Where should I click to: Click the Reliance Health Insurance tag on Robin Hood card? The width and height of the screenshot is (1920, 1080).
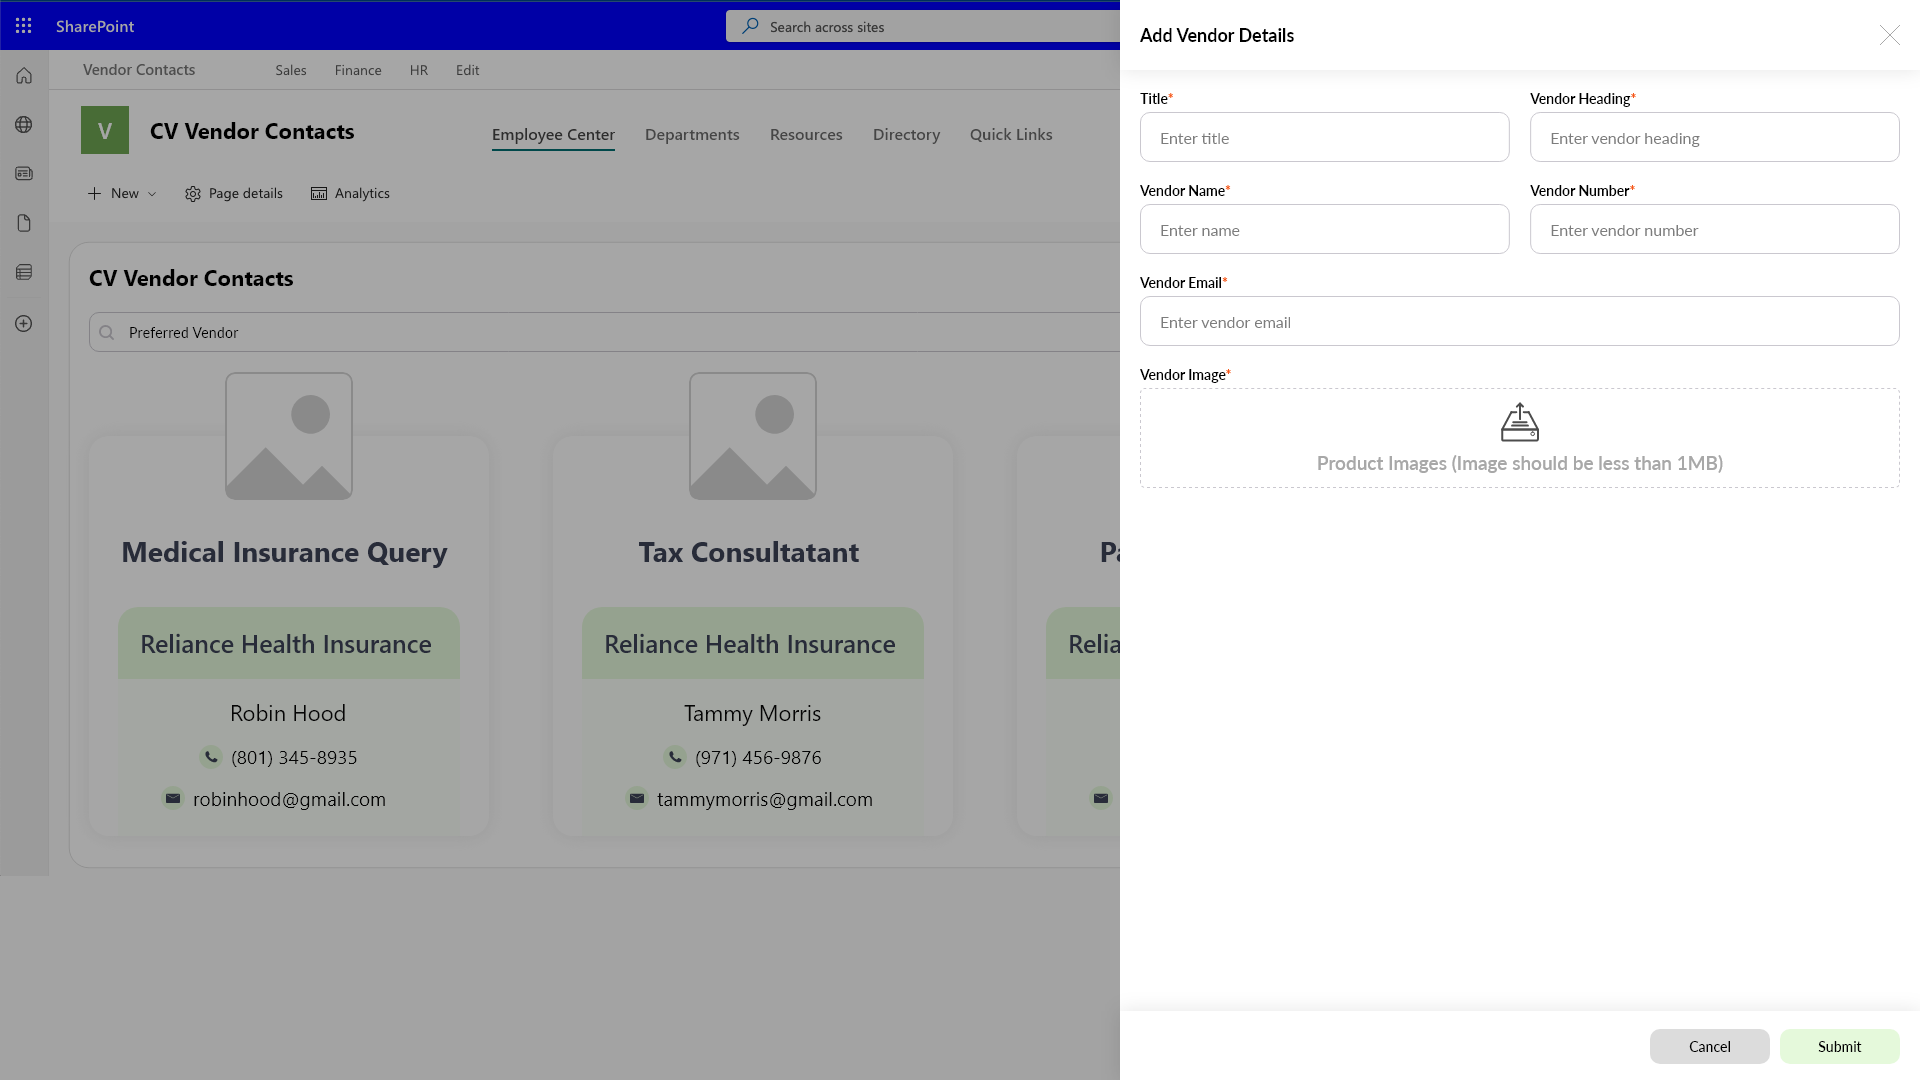tap(285, 644)
